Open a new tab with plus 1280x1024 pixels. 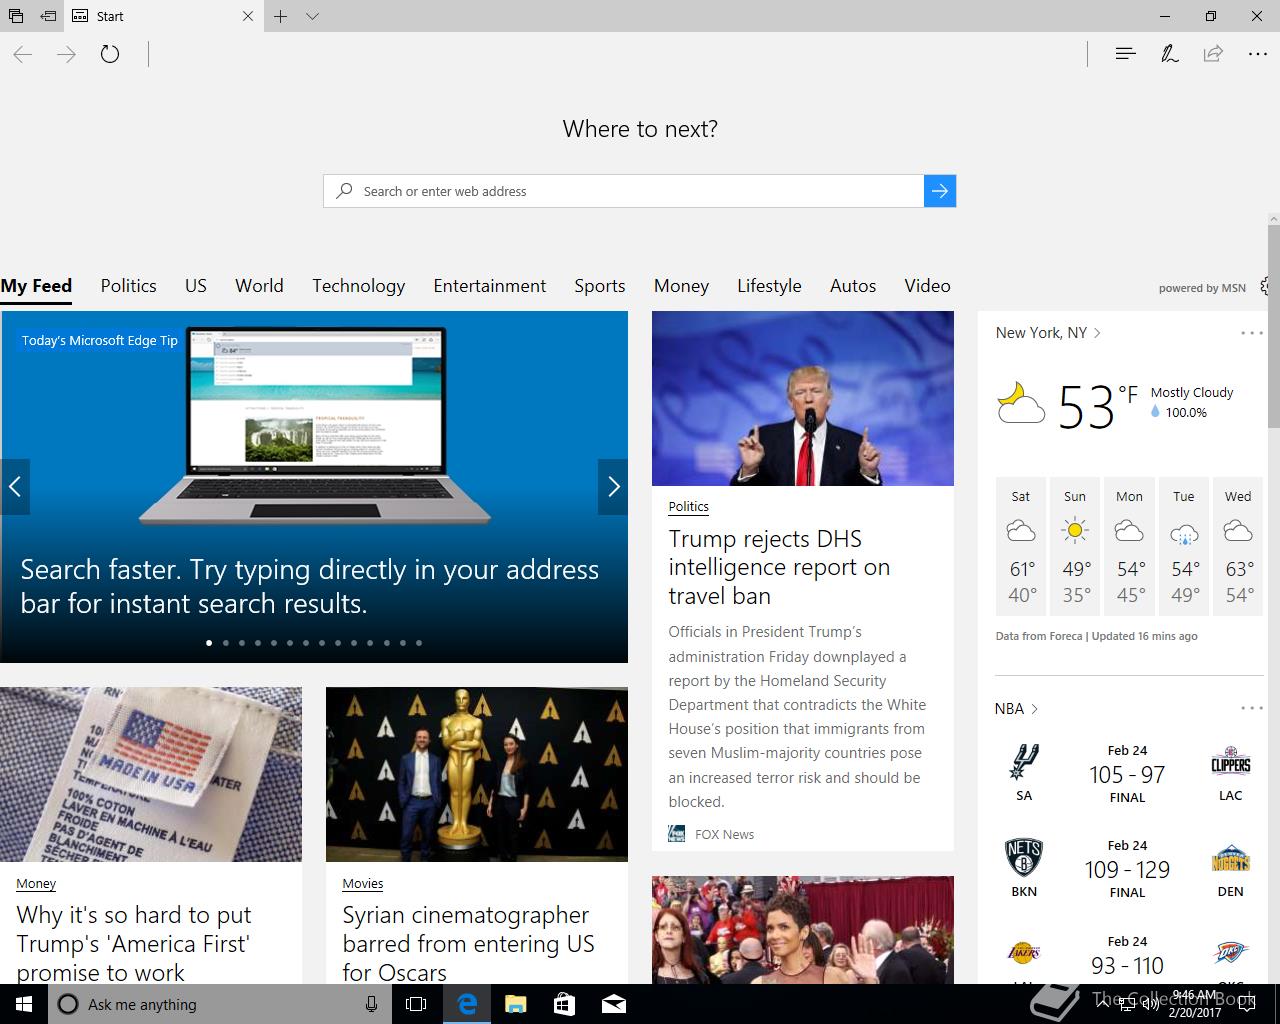click(281, 16)
